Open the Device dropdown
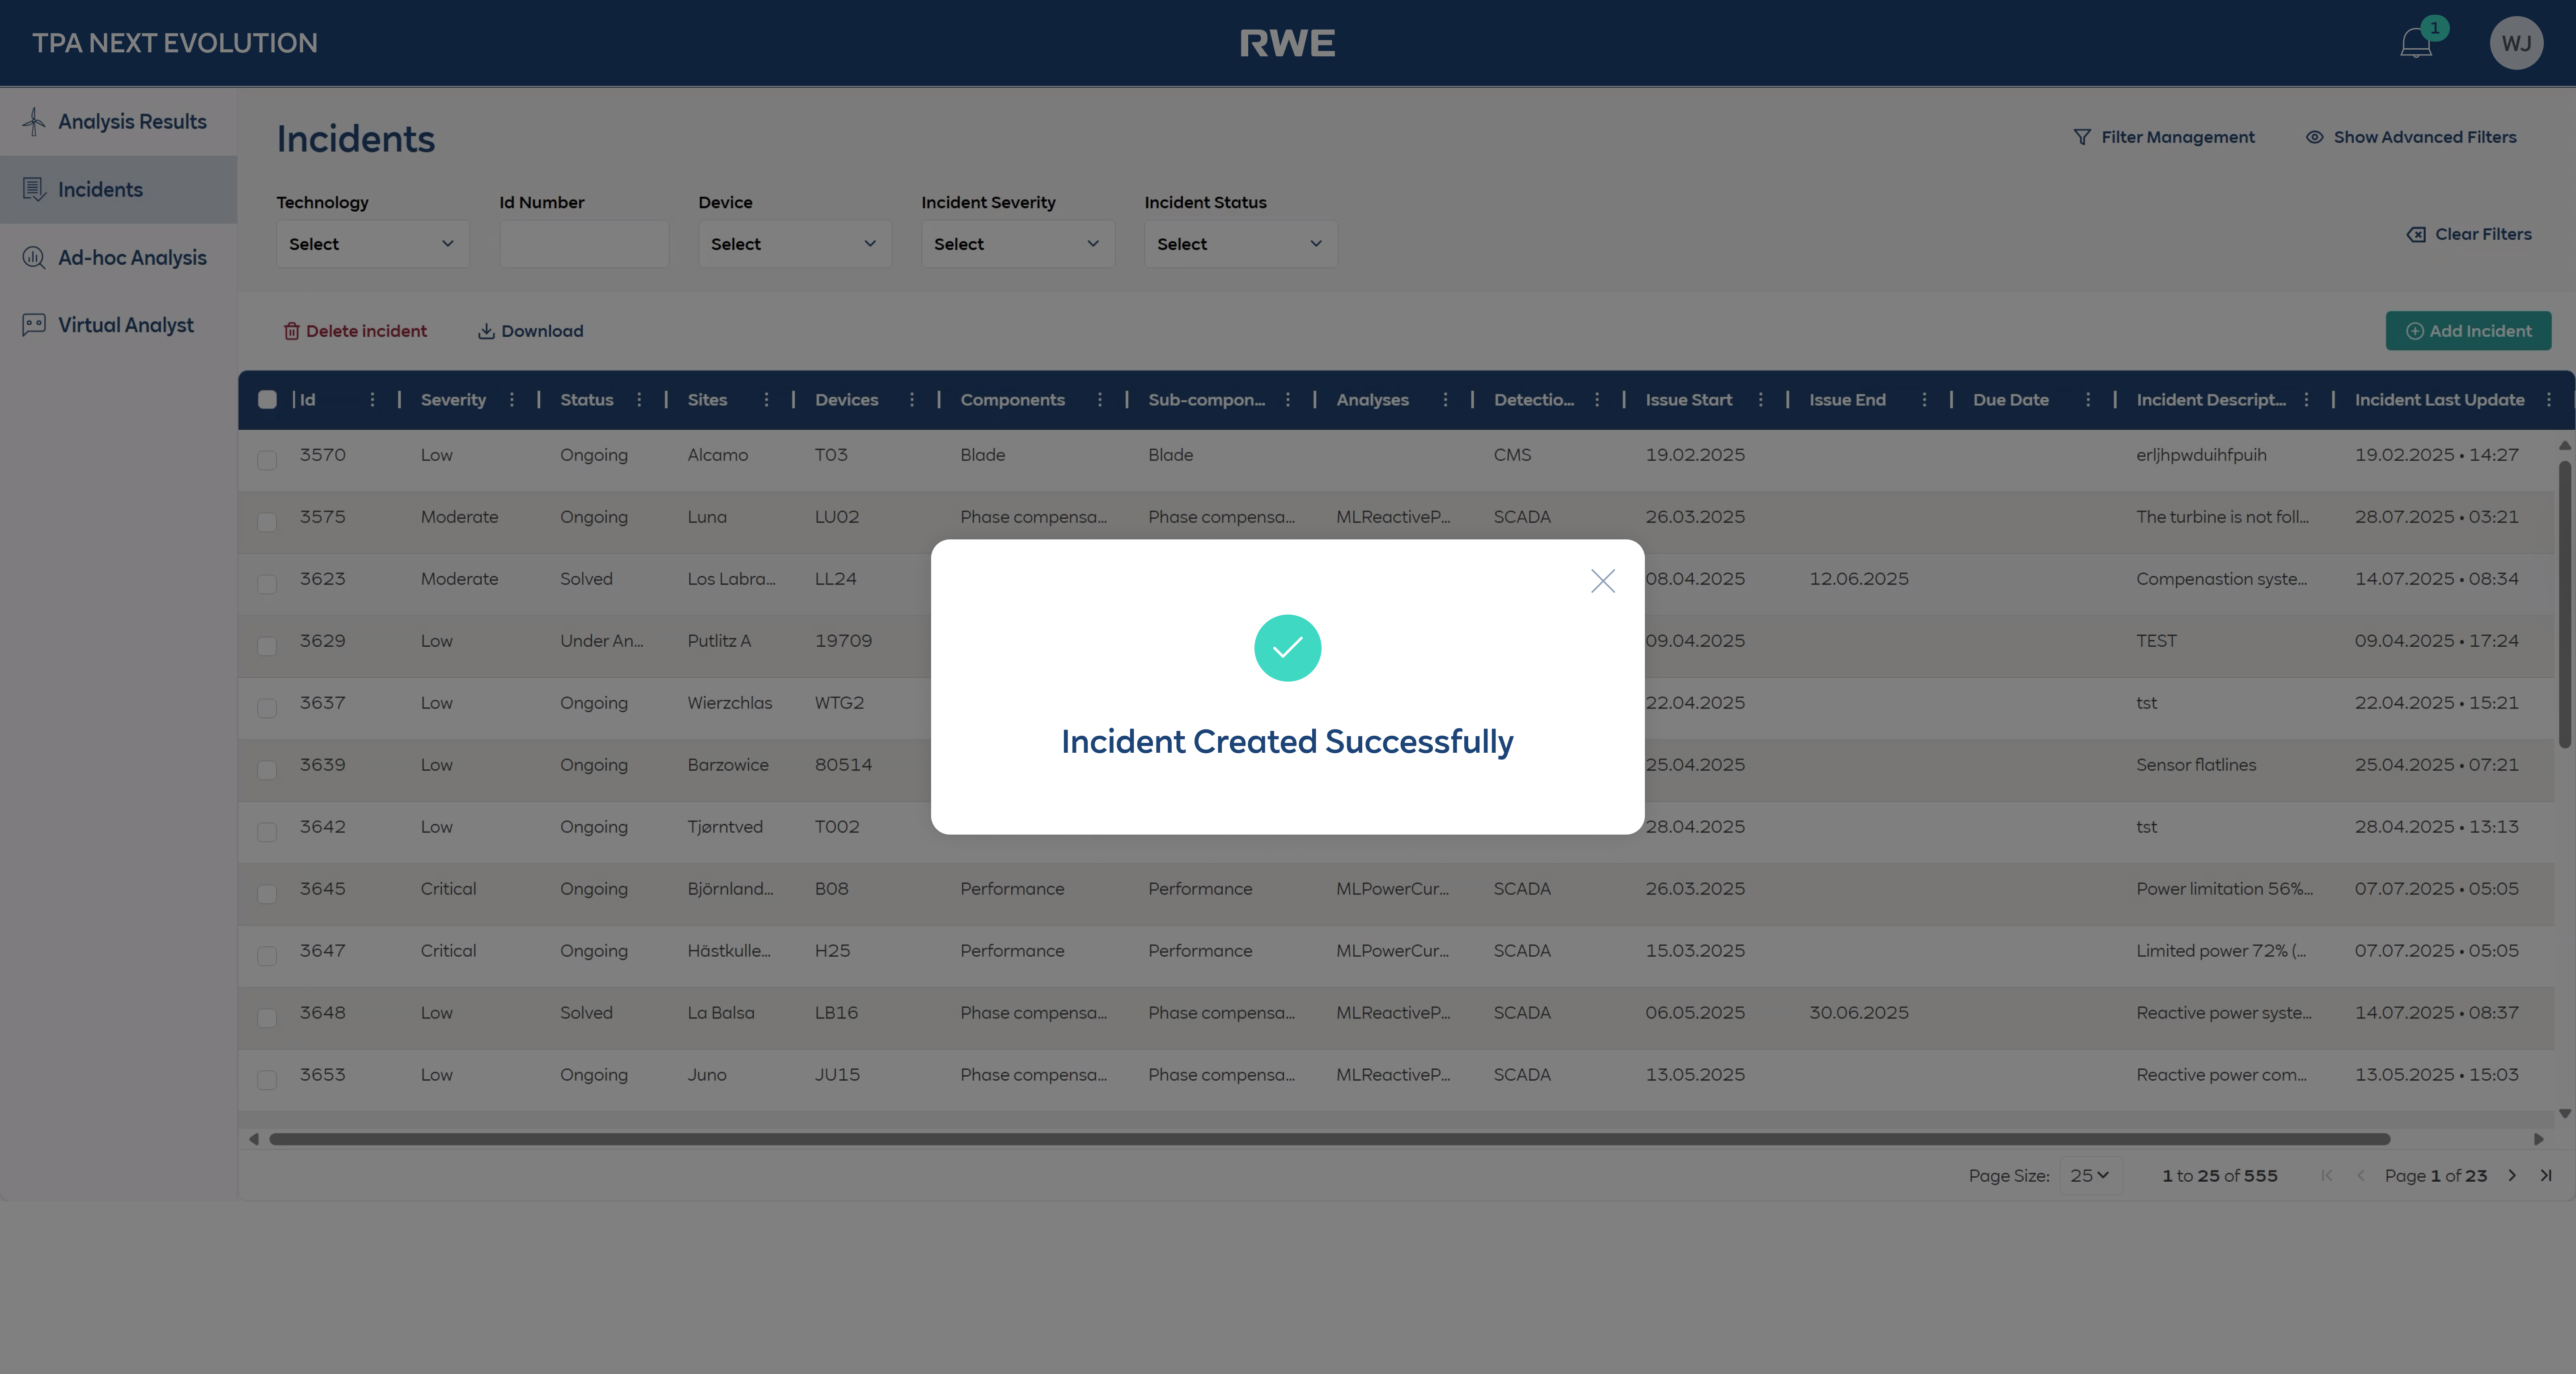This screenshot has width=2576, height=1374. [795, 244]
